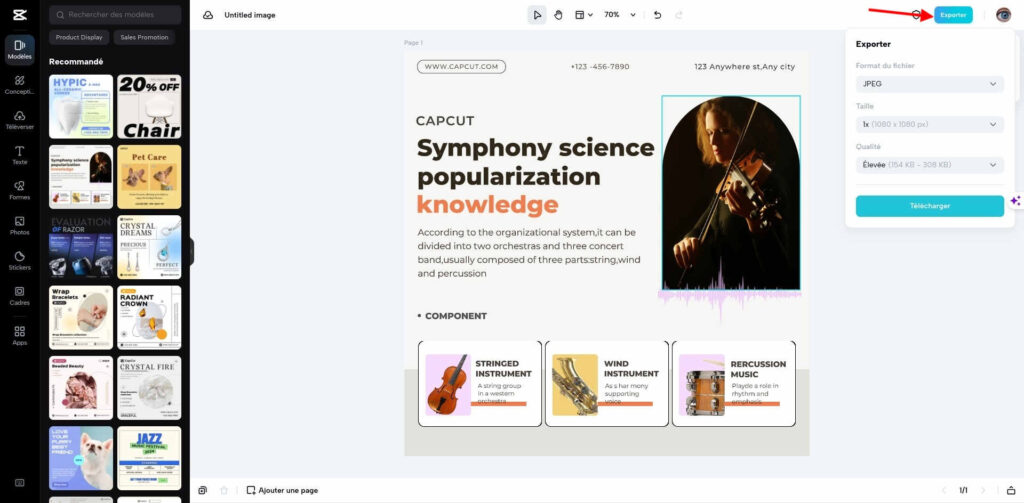Choose the Love Your Furry Friend template
The image size is (1024, 503).
(x=81, y=458)
